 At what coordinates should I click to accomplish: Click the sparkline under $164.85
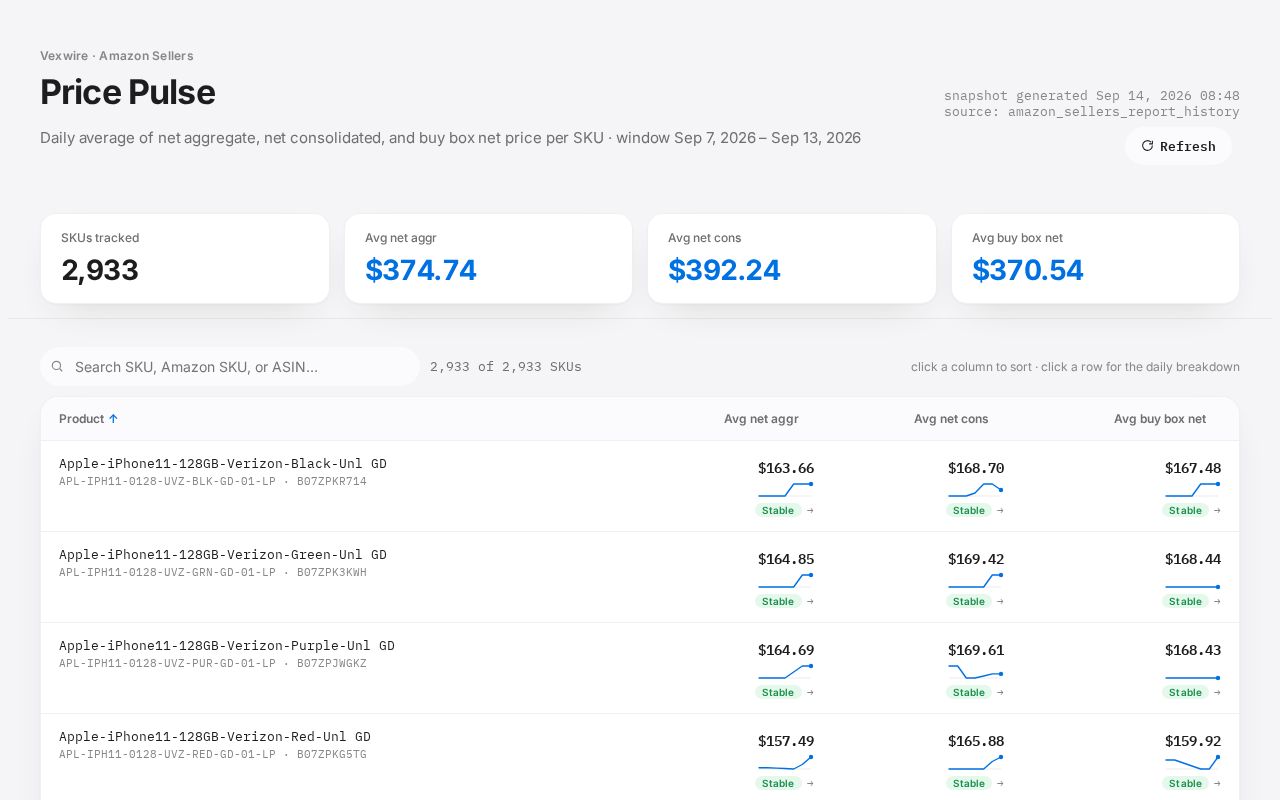coord(786,580)
